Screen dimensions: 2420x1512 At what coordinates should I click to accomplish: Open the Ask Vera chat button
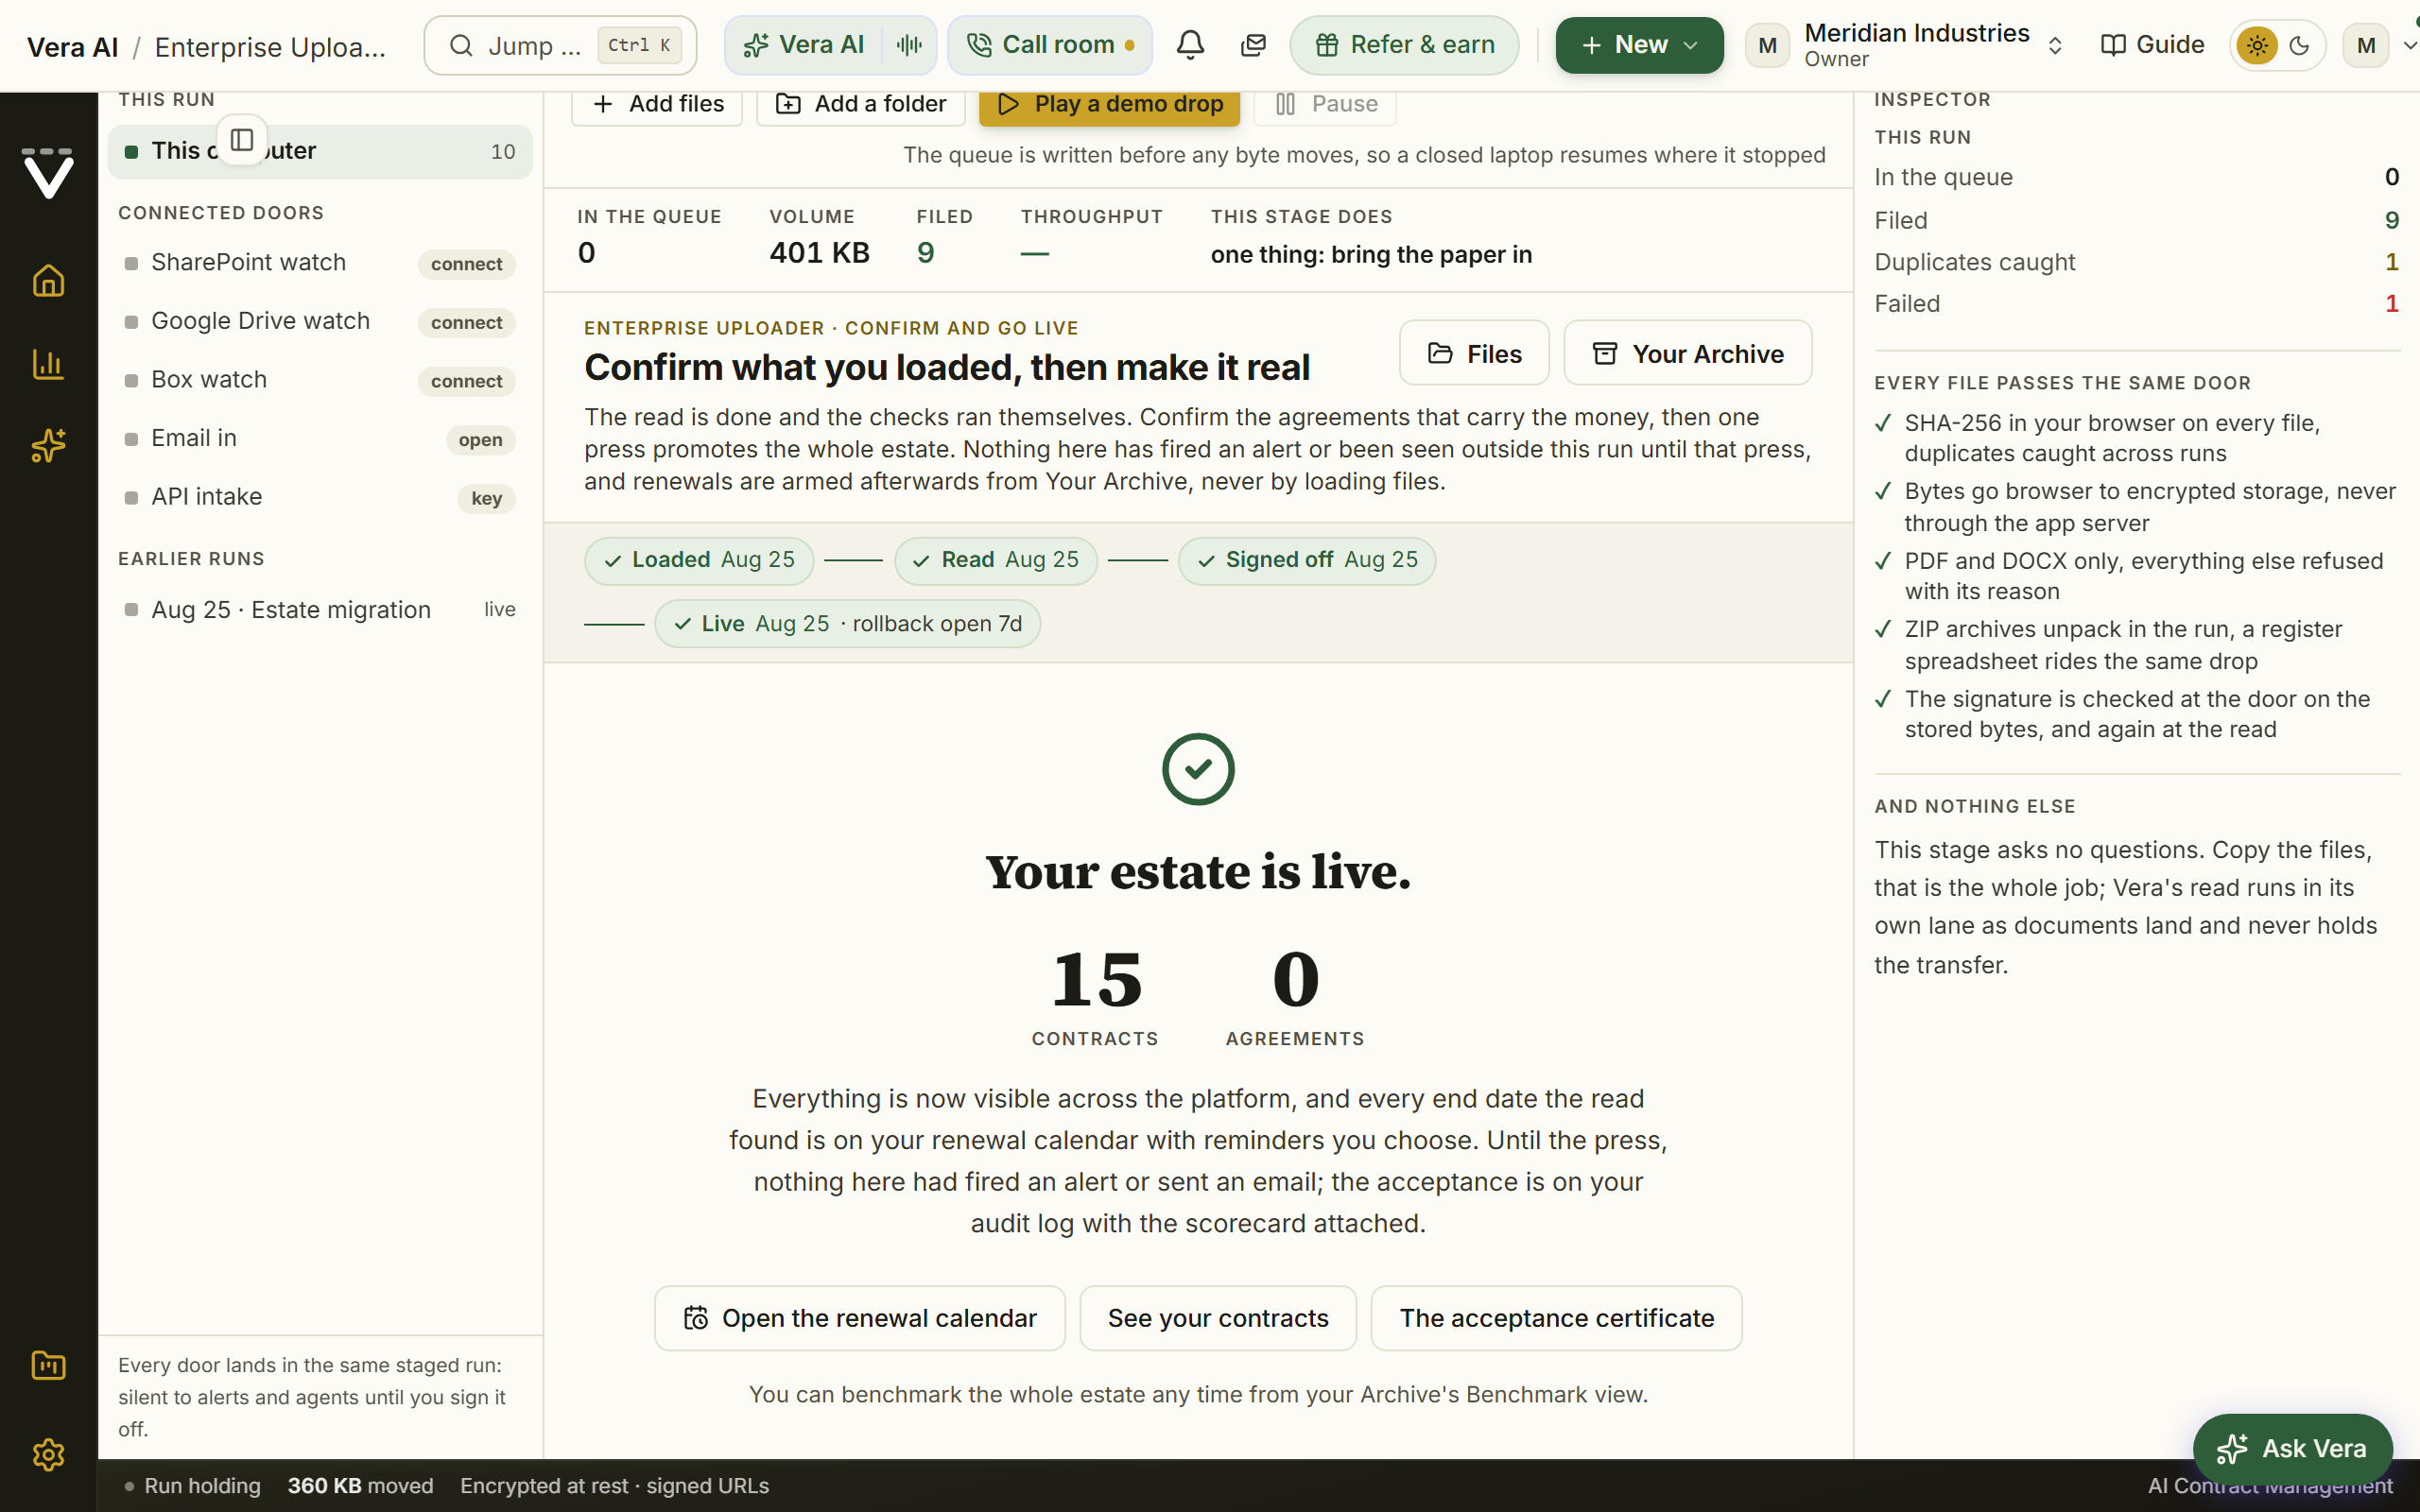tap(2292, 1448)
